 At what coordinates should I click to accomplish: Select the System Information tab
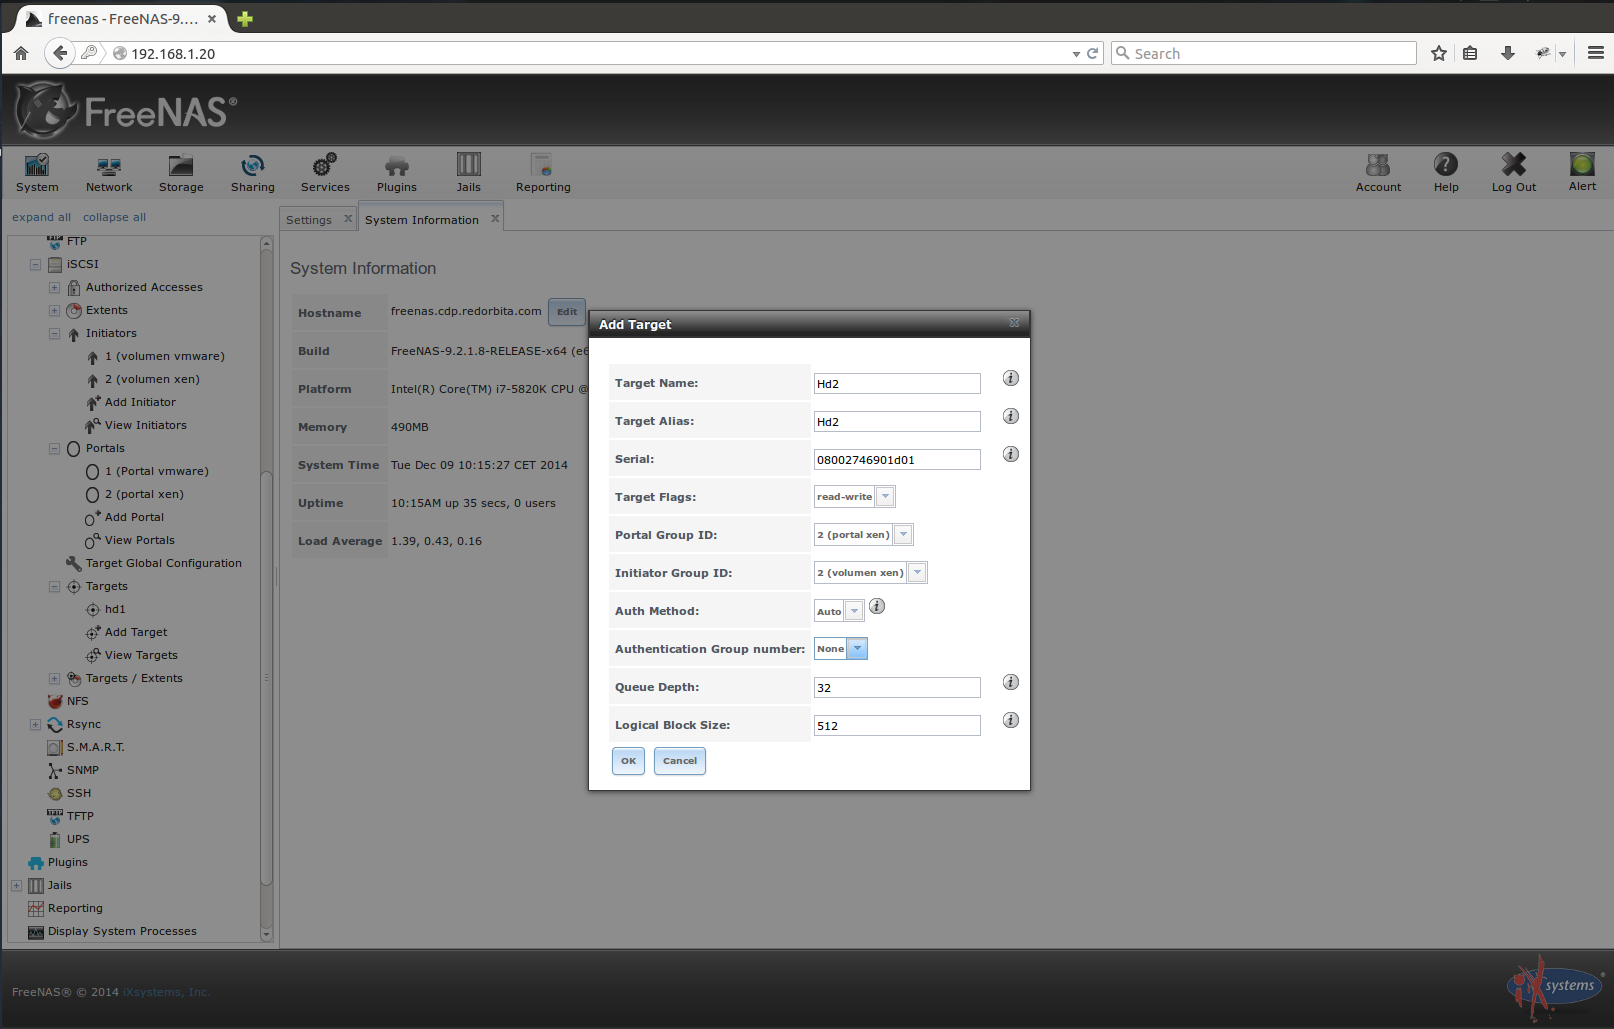tap(422, 220)
